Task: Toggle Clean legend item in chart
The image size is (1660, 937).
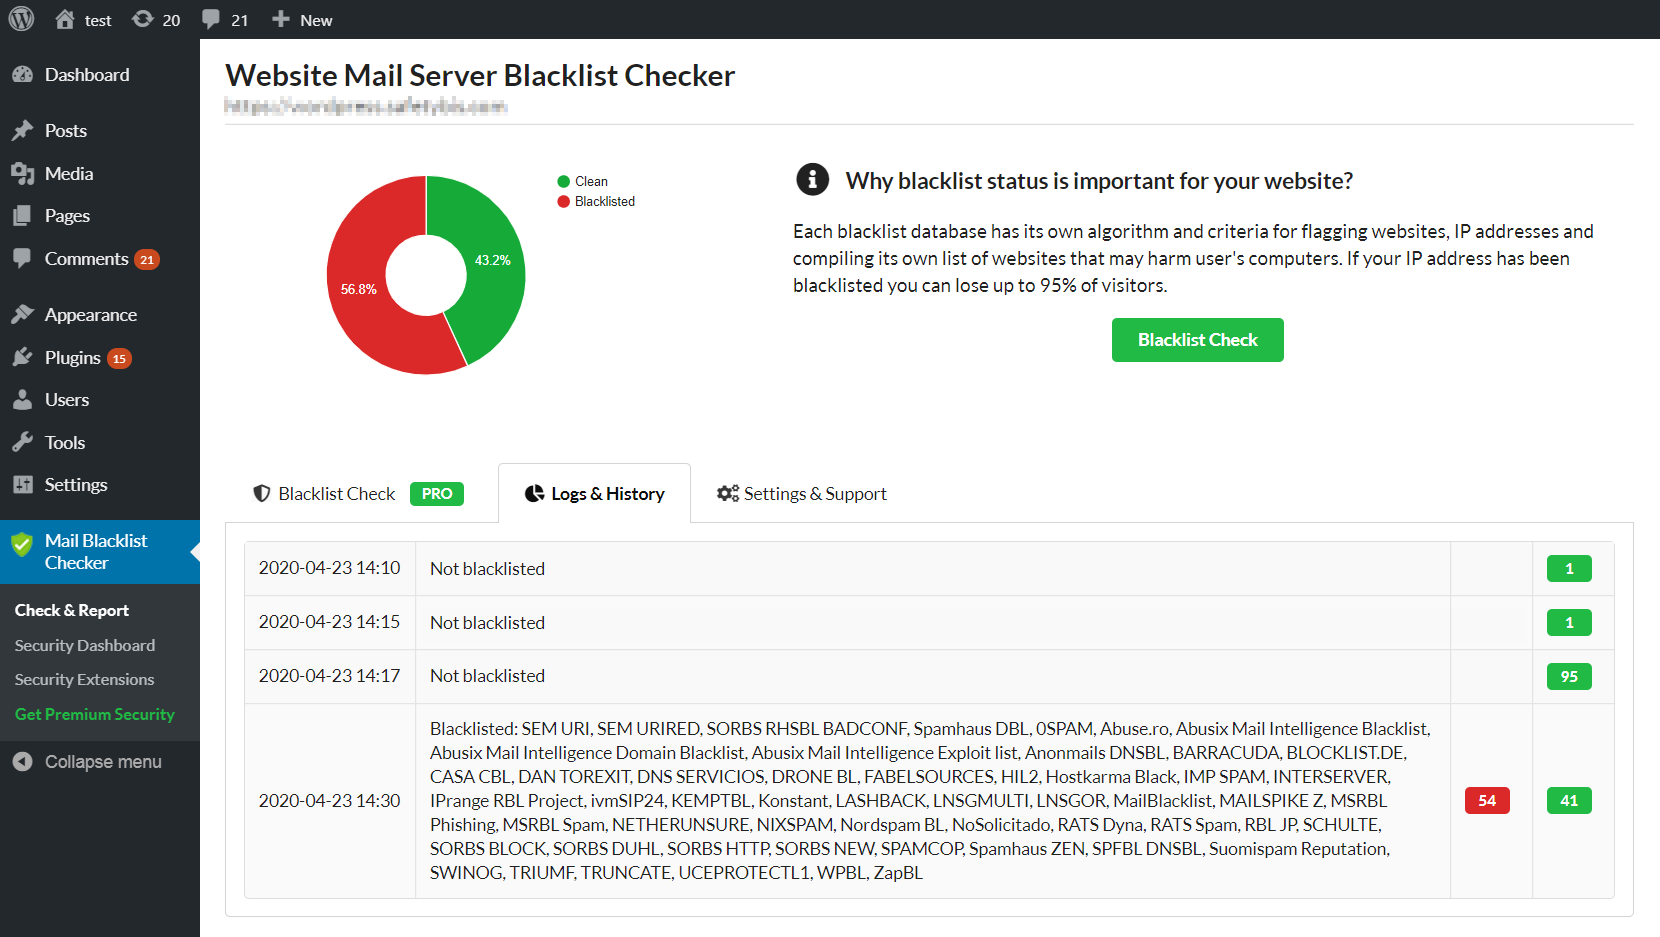Action: click(x=583, y=181)
